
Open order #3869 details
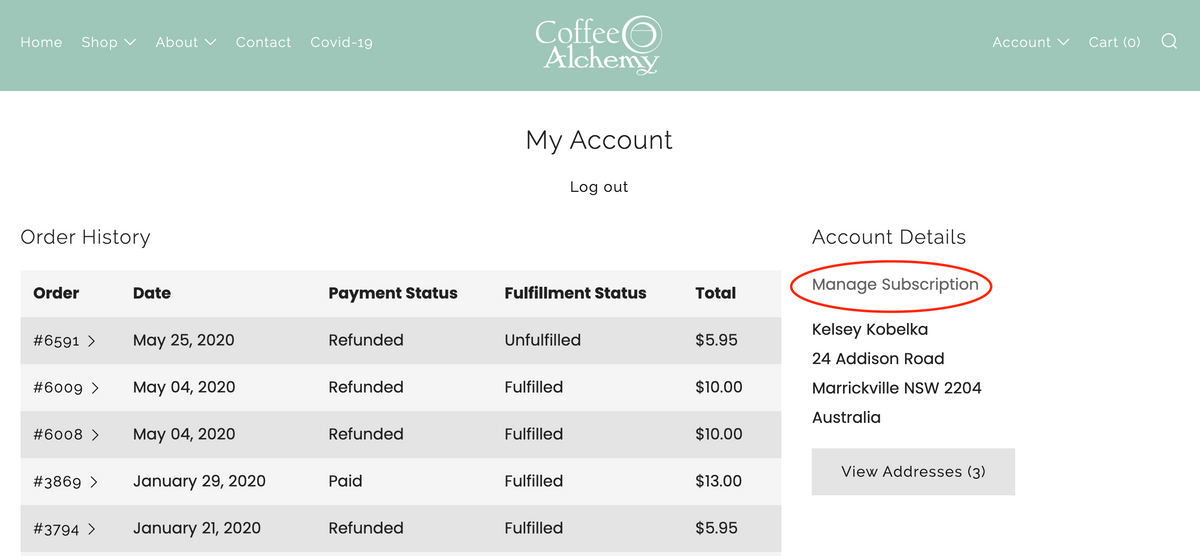[66, 481]
